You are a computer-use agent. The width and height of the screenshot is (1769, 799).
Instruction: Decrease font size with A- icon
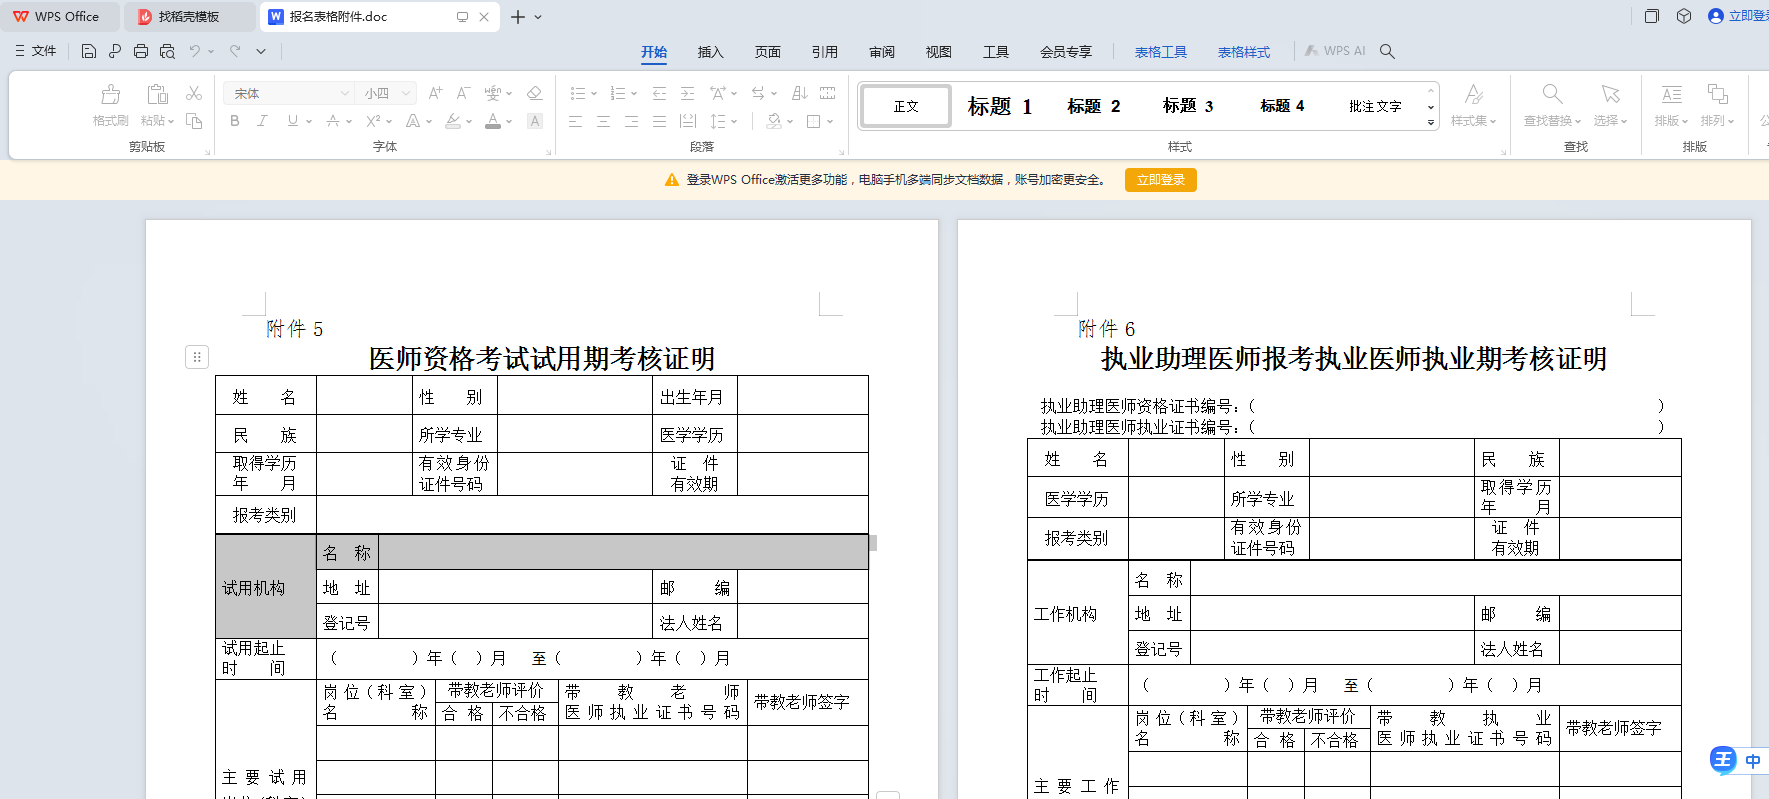463,93
